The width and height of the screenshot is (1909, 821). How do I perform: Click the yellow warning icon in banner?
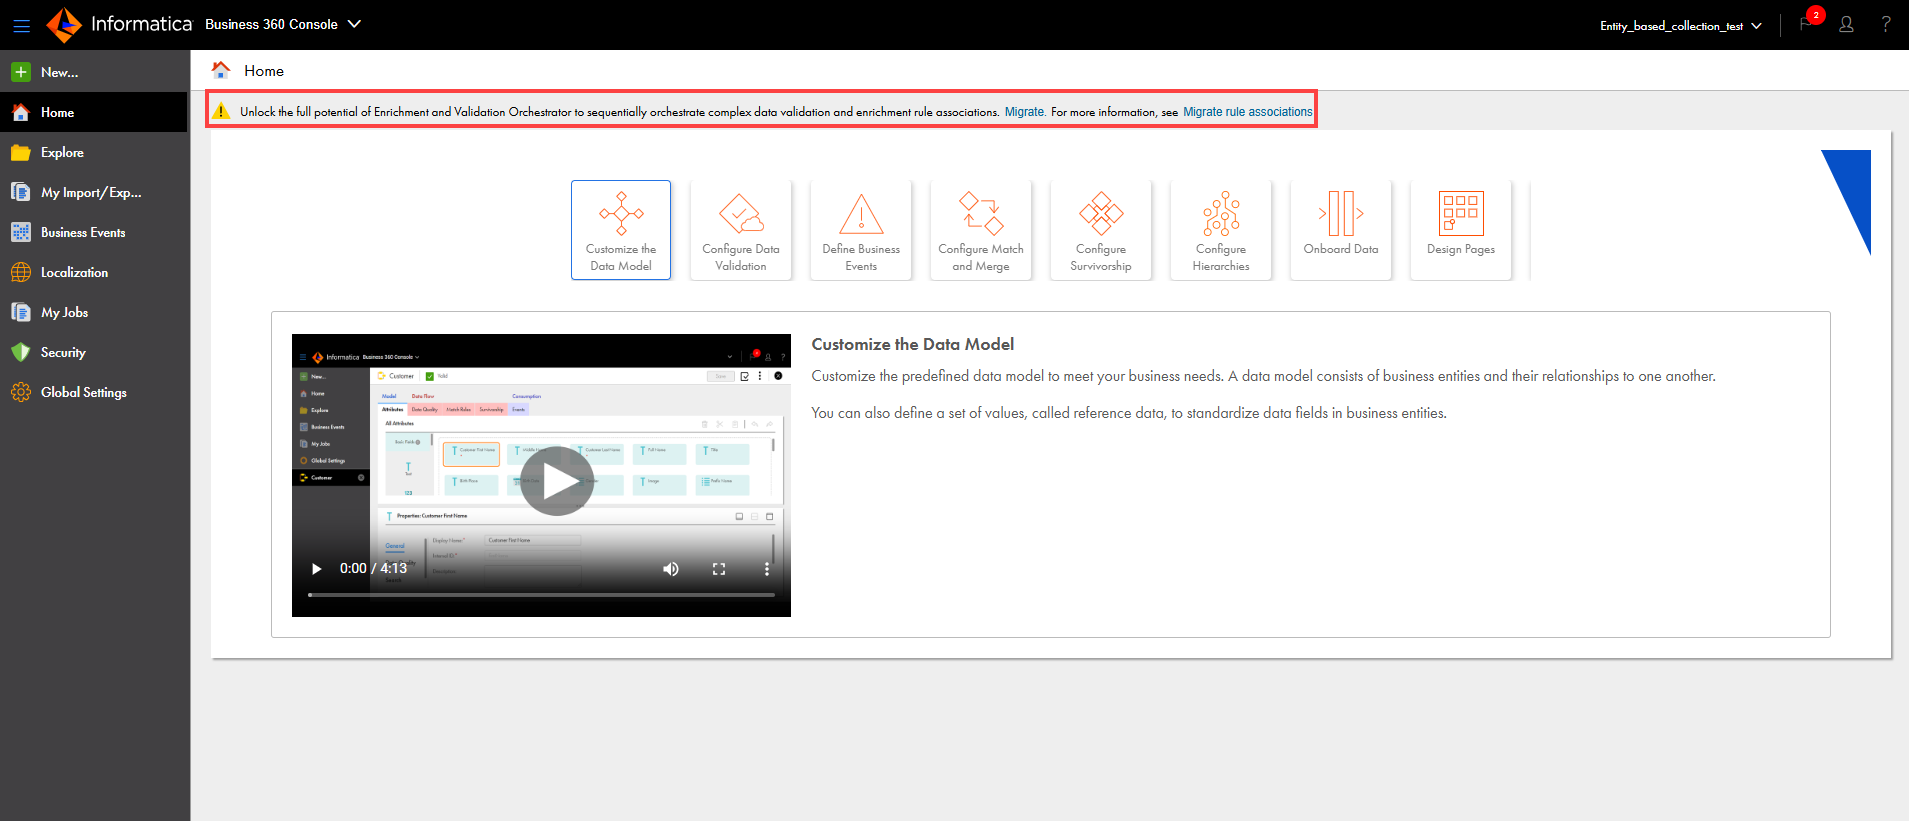coord(222,111)
